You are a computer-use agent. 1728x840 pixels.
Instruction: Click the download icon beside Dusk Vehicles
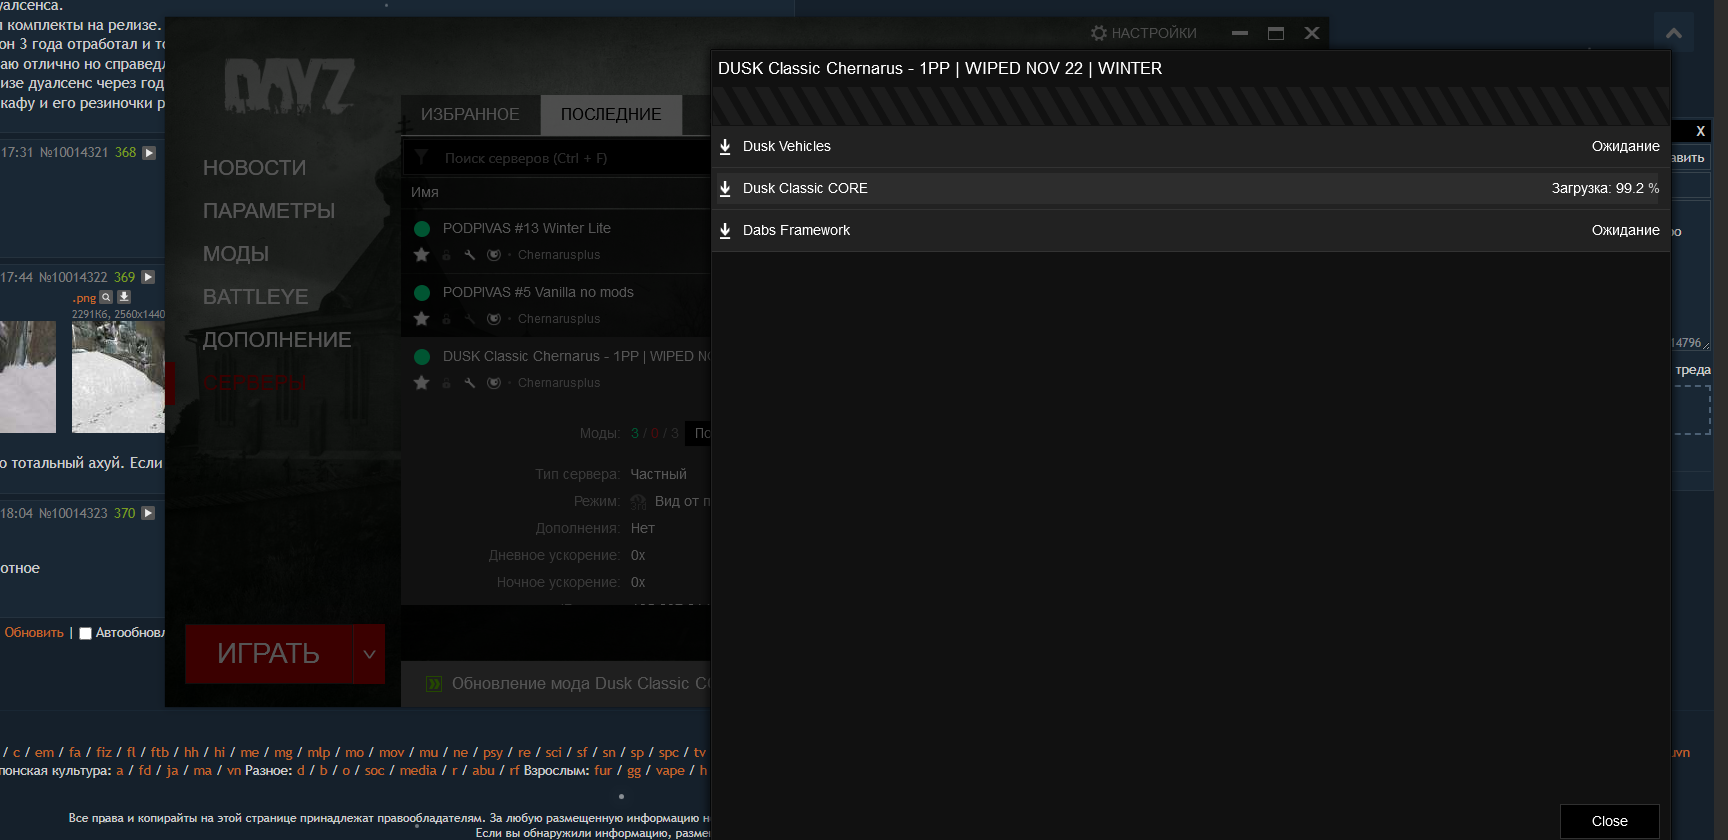[x=725, y=147]
